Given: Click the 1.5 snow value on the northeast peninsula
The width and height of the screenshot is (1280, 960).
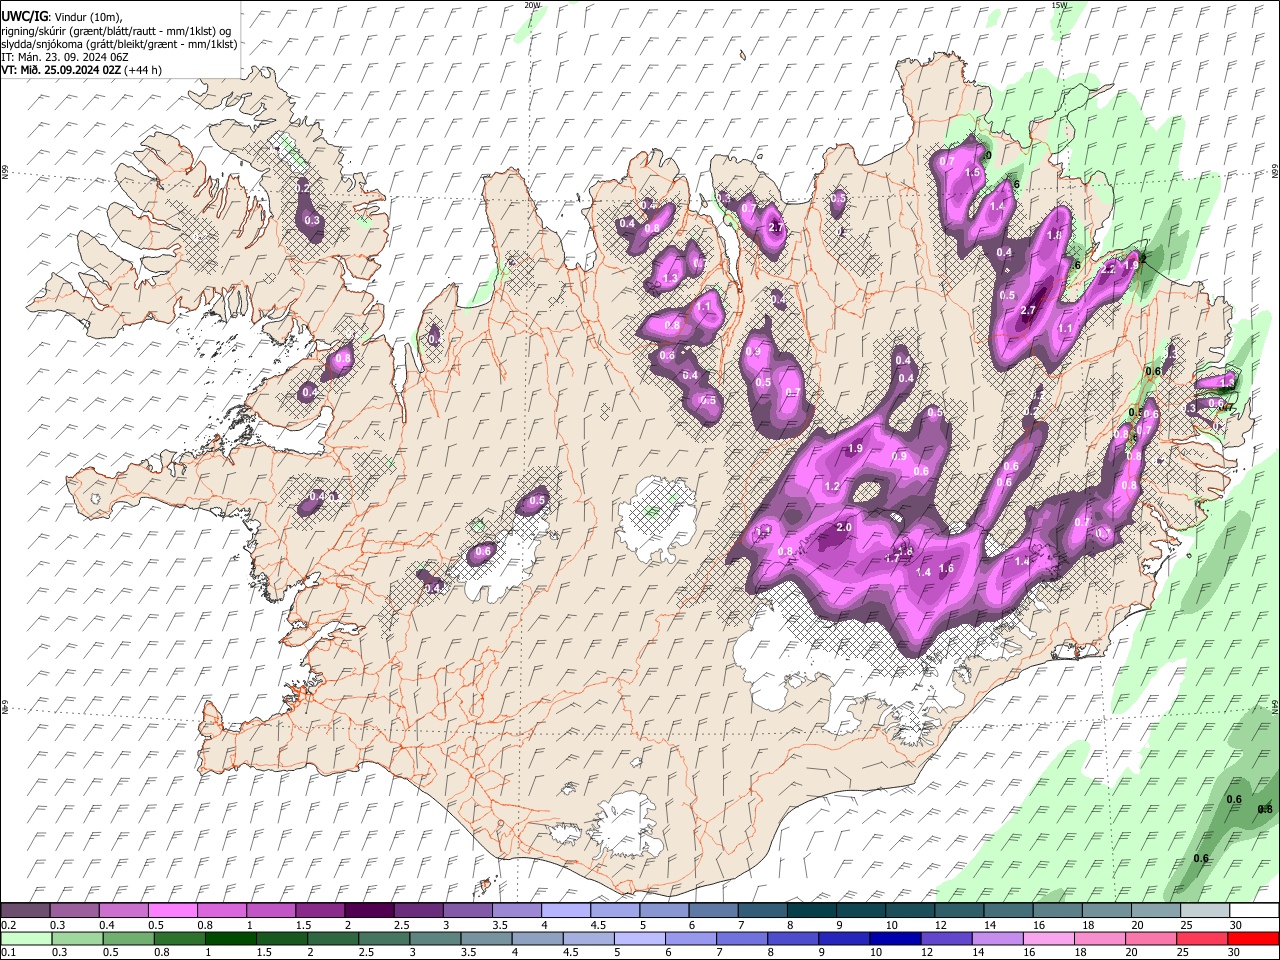Looking at the screenshot, I should (972, 172).
